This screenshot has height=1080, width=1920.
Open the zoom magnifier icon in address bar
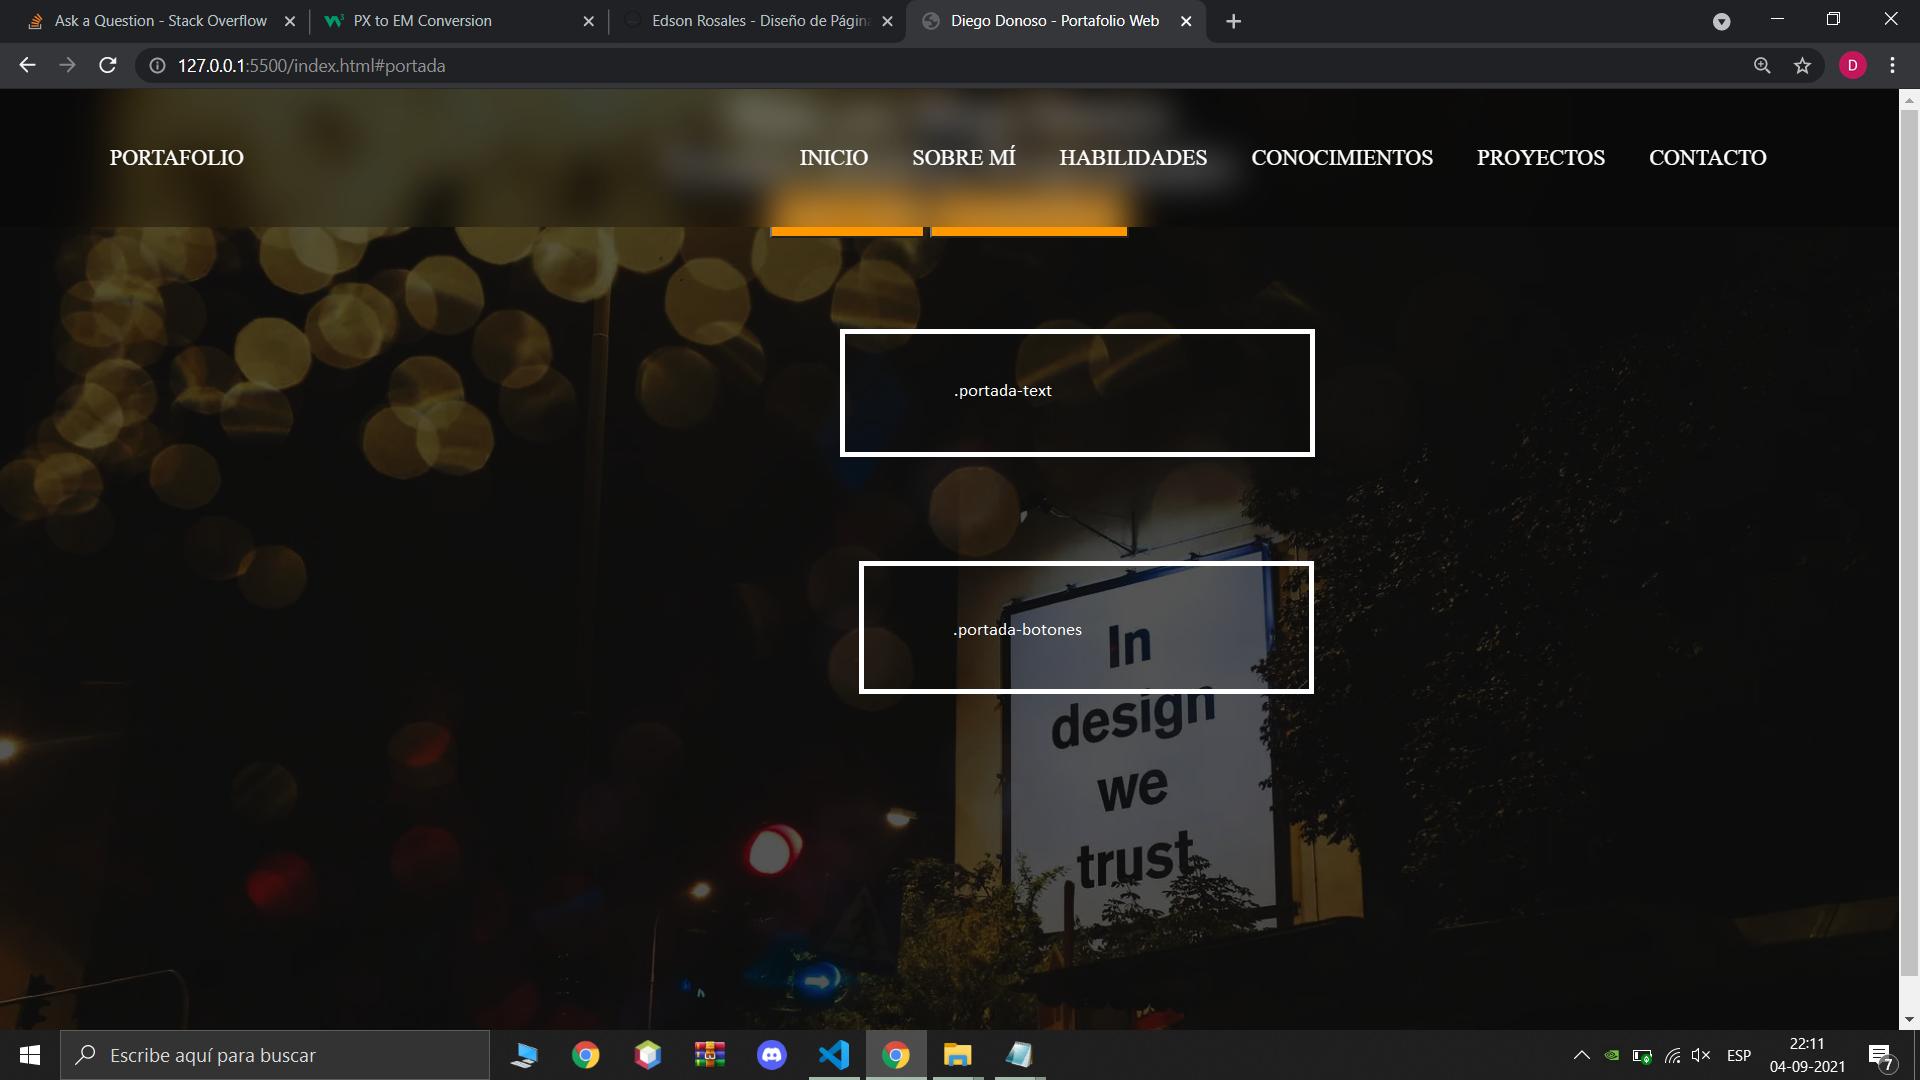click(x=1762, y=66)
